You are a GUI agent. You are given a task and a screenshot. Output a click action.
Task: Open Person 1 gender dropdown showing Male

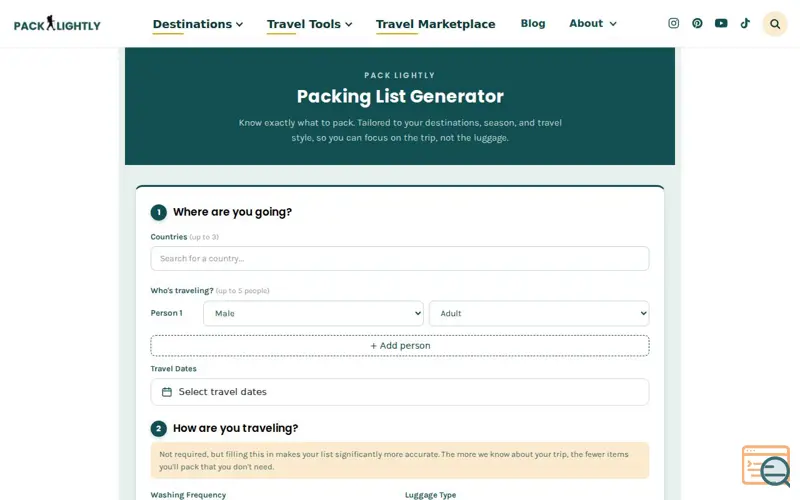pos(313,313)
